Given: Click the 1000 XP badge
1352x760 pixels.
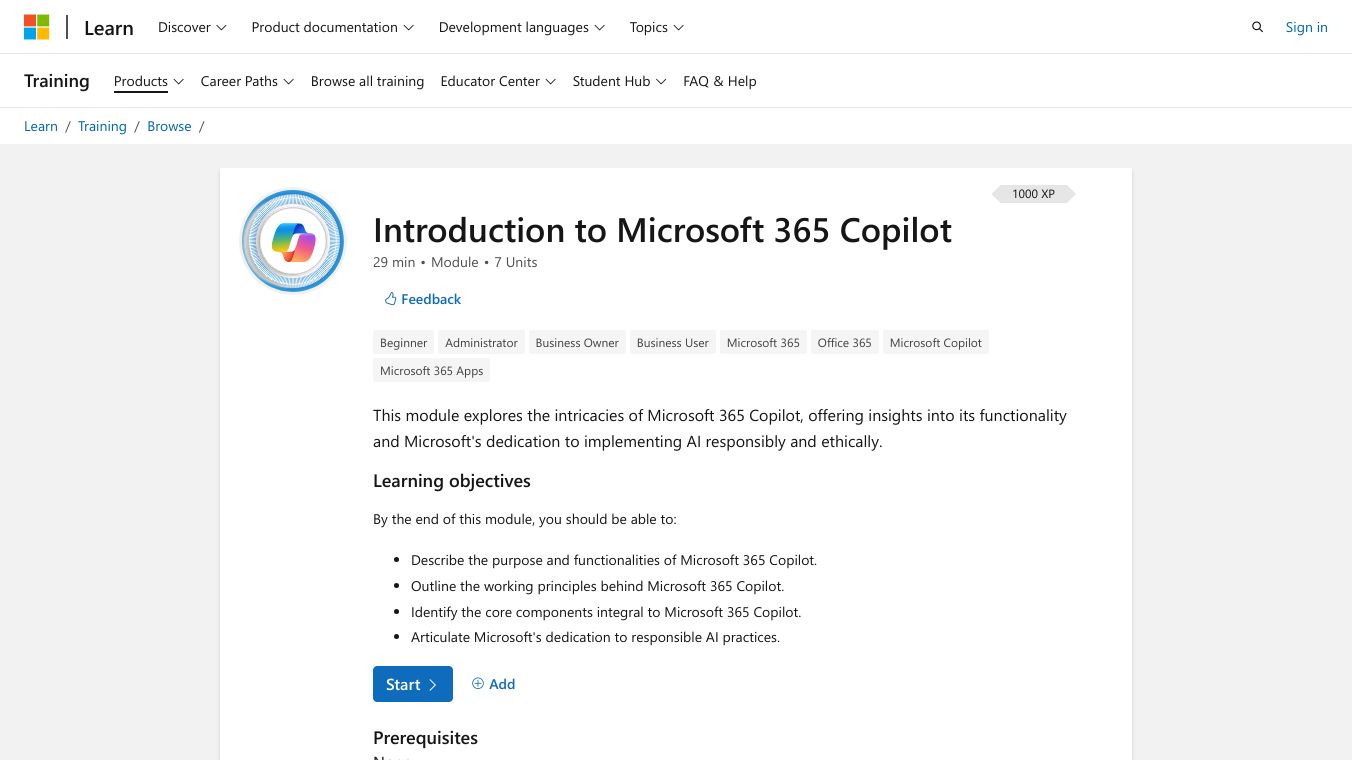Looking at the screenshot, I should coord(1033,194).
